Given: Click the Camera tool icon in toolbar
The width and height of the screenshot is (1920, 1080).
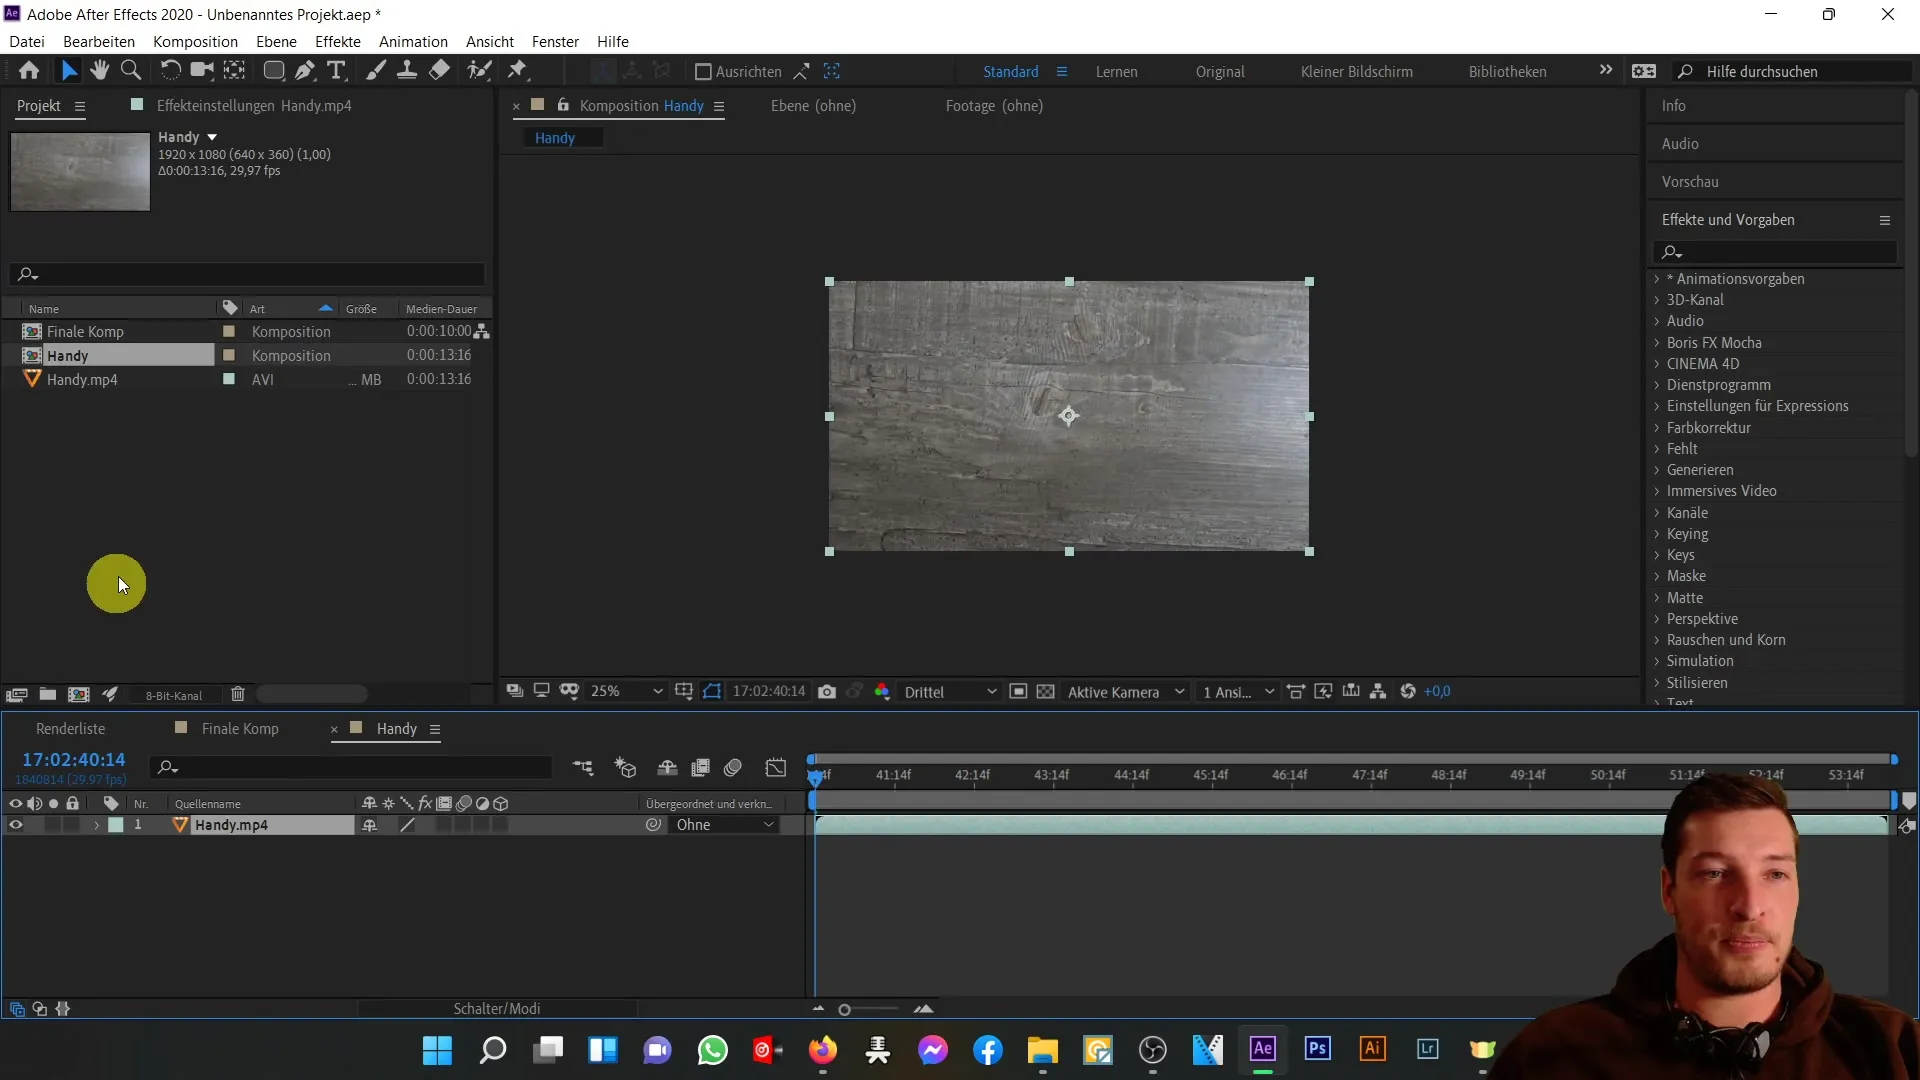Looking at the screenshot, I should pyautogui.click(x=200, y=70).
